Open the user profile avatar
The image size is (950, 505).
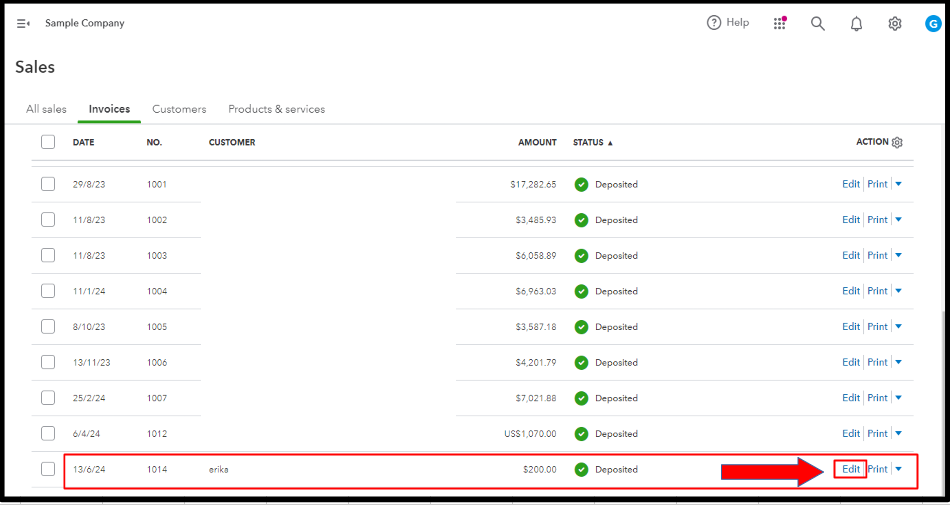click(x=932, y=23)
